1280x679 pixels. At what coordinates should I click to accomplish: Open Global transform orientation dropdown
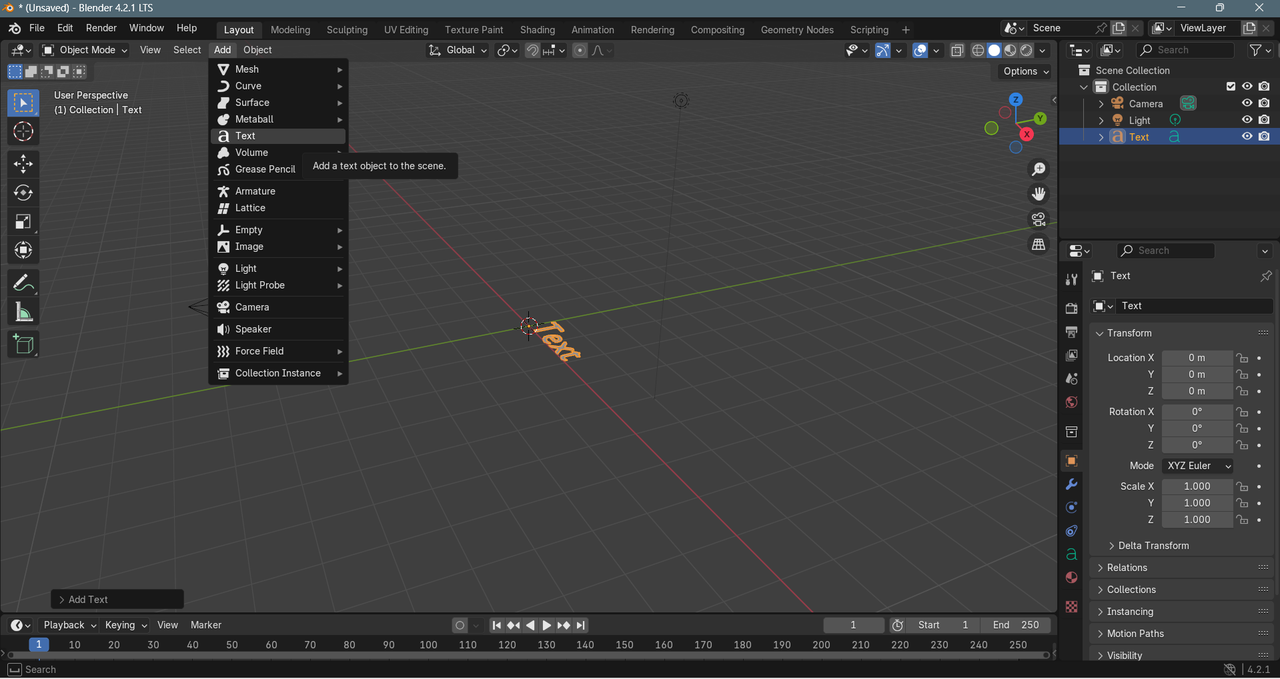click(x=458, y=50)
